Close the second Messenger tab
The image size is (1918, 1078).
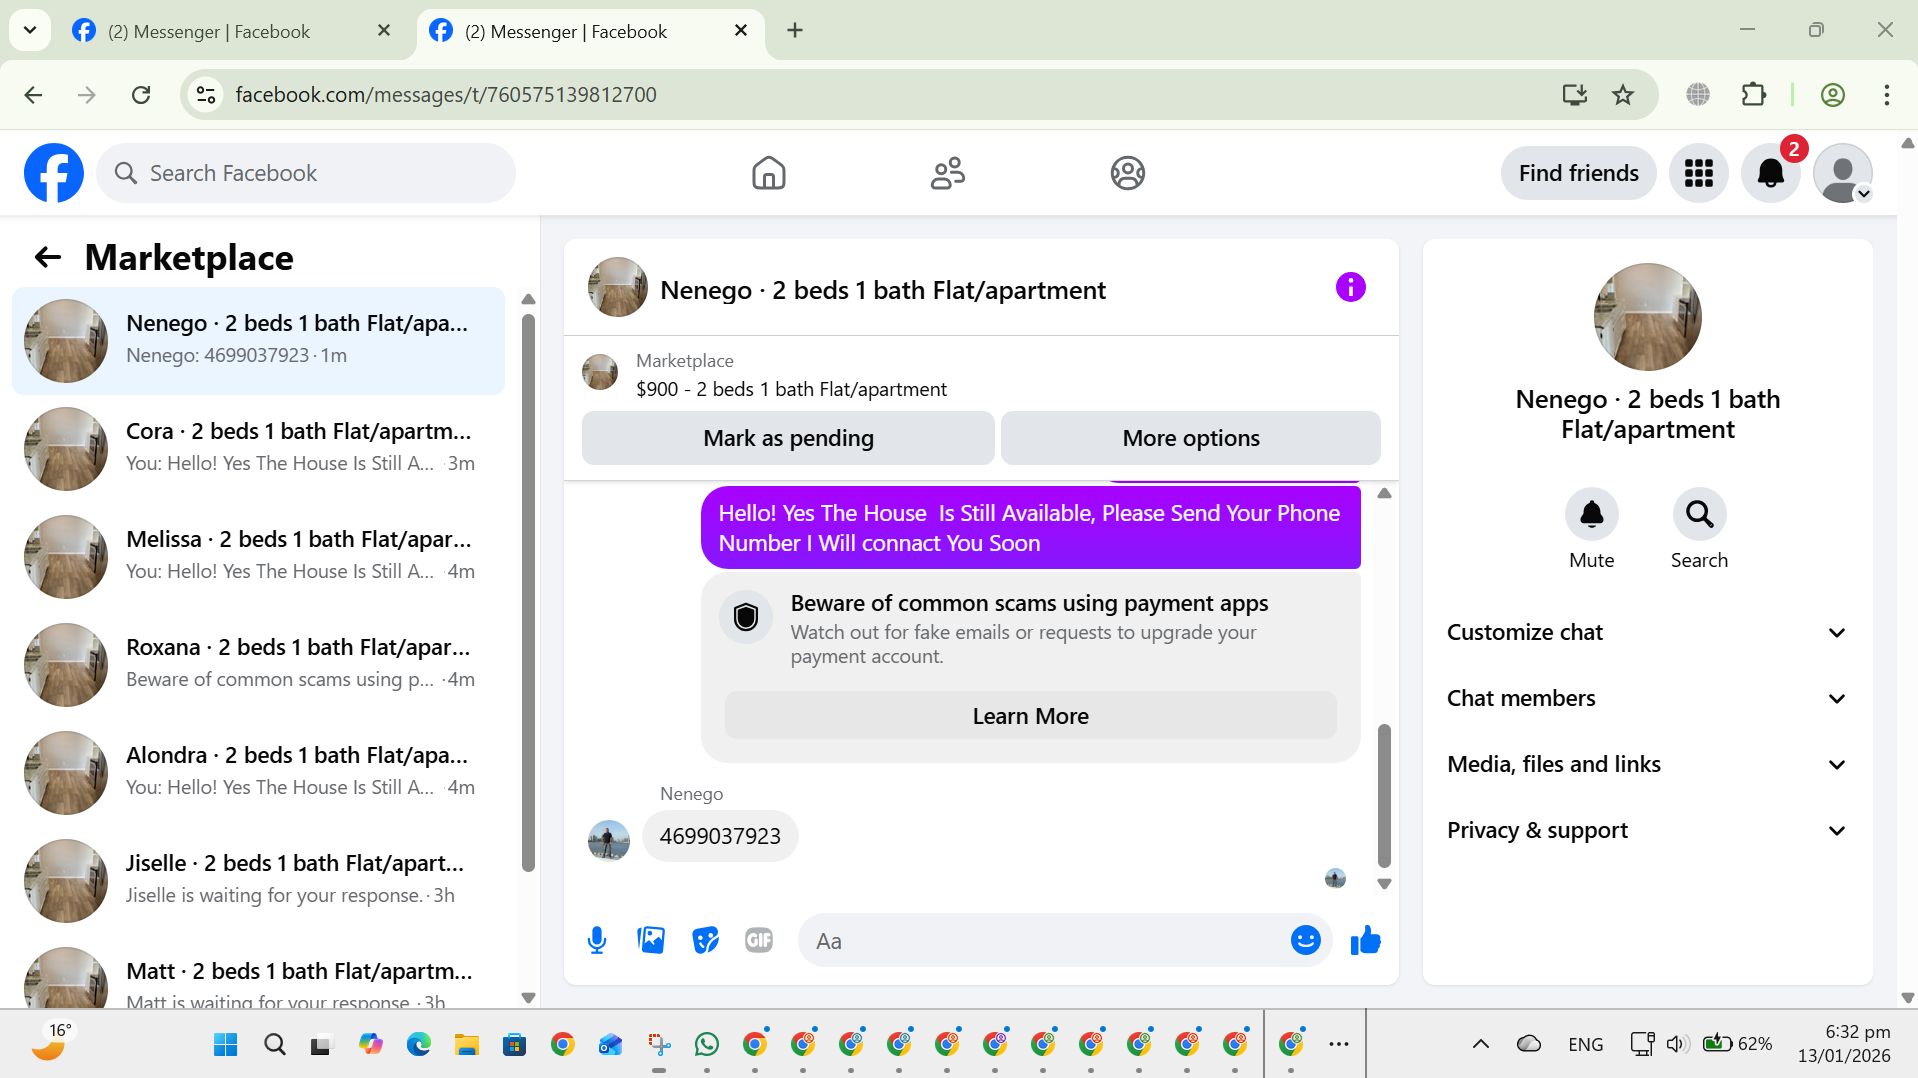click(741, 31)
